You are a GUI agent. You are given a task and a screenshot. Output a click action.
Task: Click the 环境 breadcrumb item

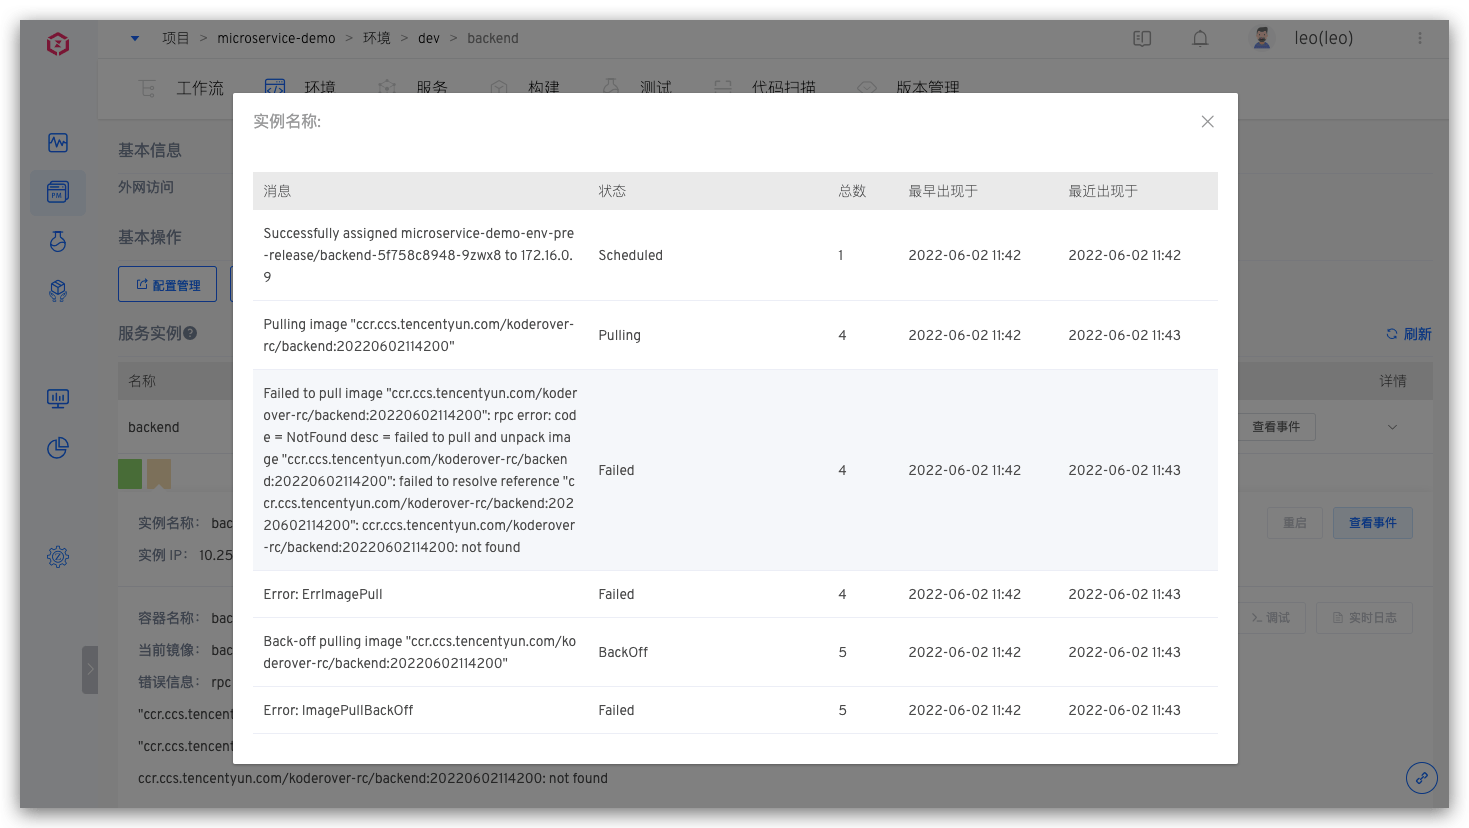pyautogui.click(x=377, y=38)
